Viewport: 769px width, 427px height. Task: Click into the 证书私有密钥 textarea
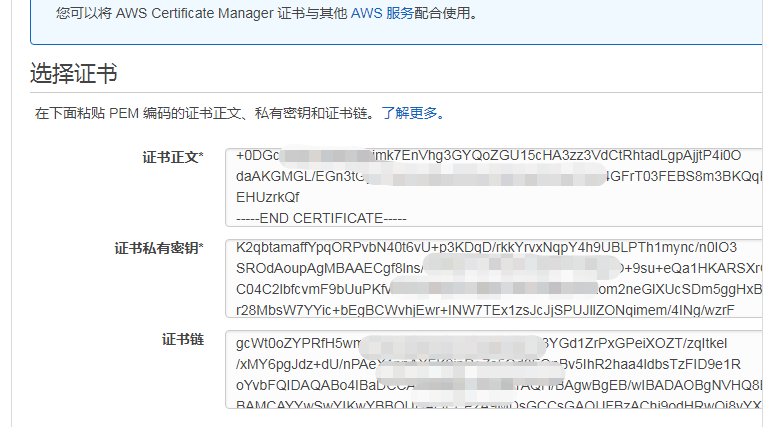pyautogui.click(x=493, y=278)
